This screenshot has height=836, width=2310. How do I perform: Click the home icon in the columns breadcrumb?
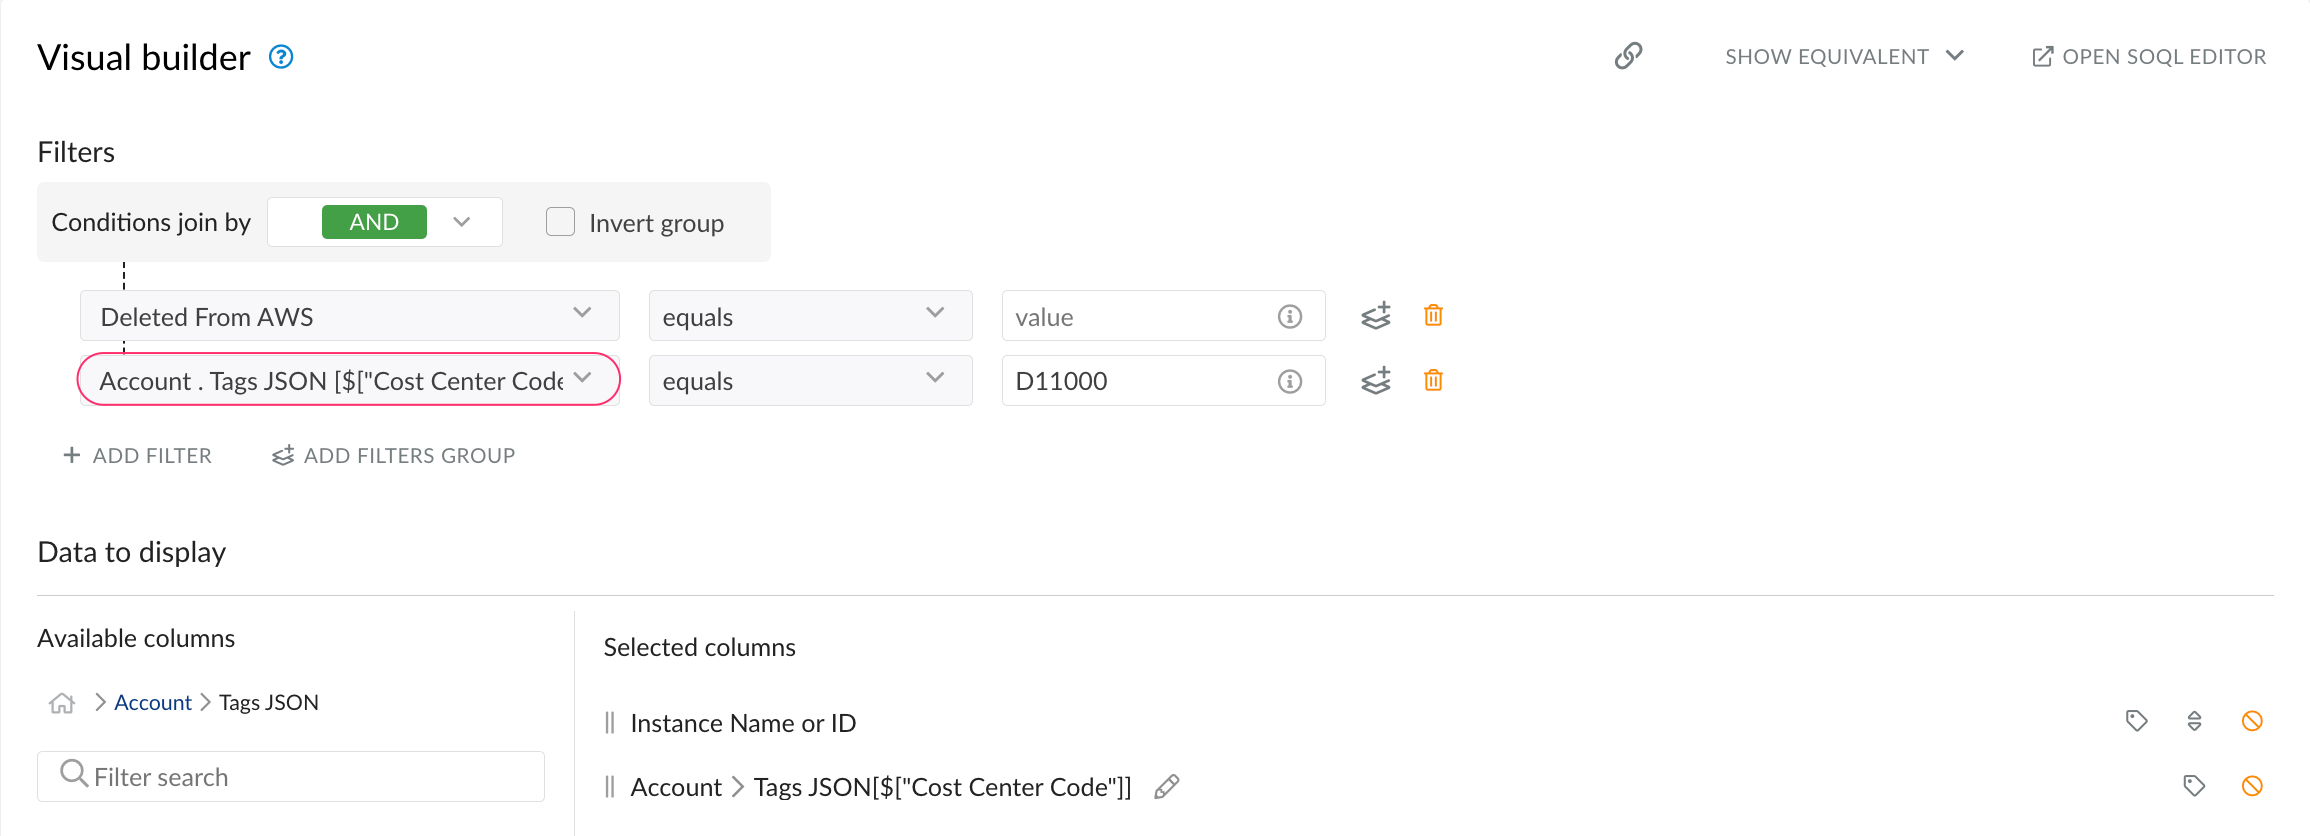(x=61, y=702)
